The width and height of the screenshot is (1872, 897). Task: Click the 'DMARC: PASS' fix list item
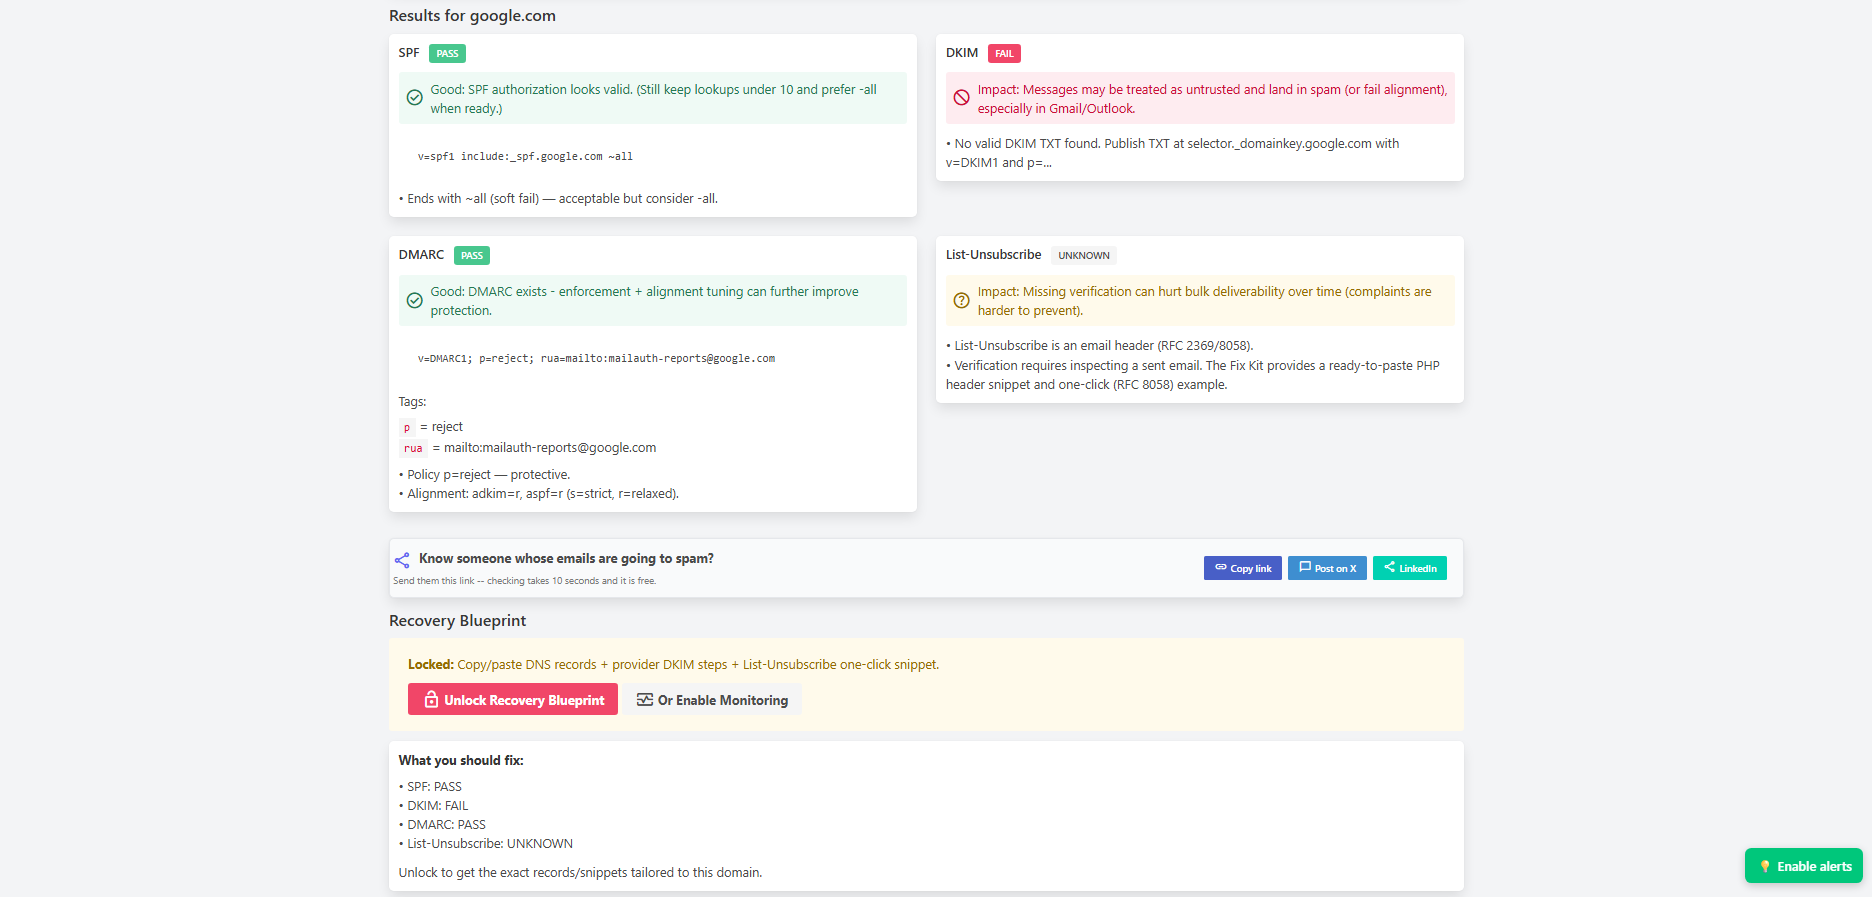click(443, 825)
